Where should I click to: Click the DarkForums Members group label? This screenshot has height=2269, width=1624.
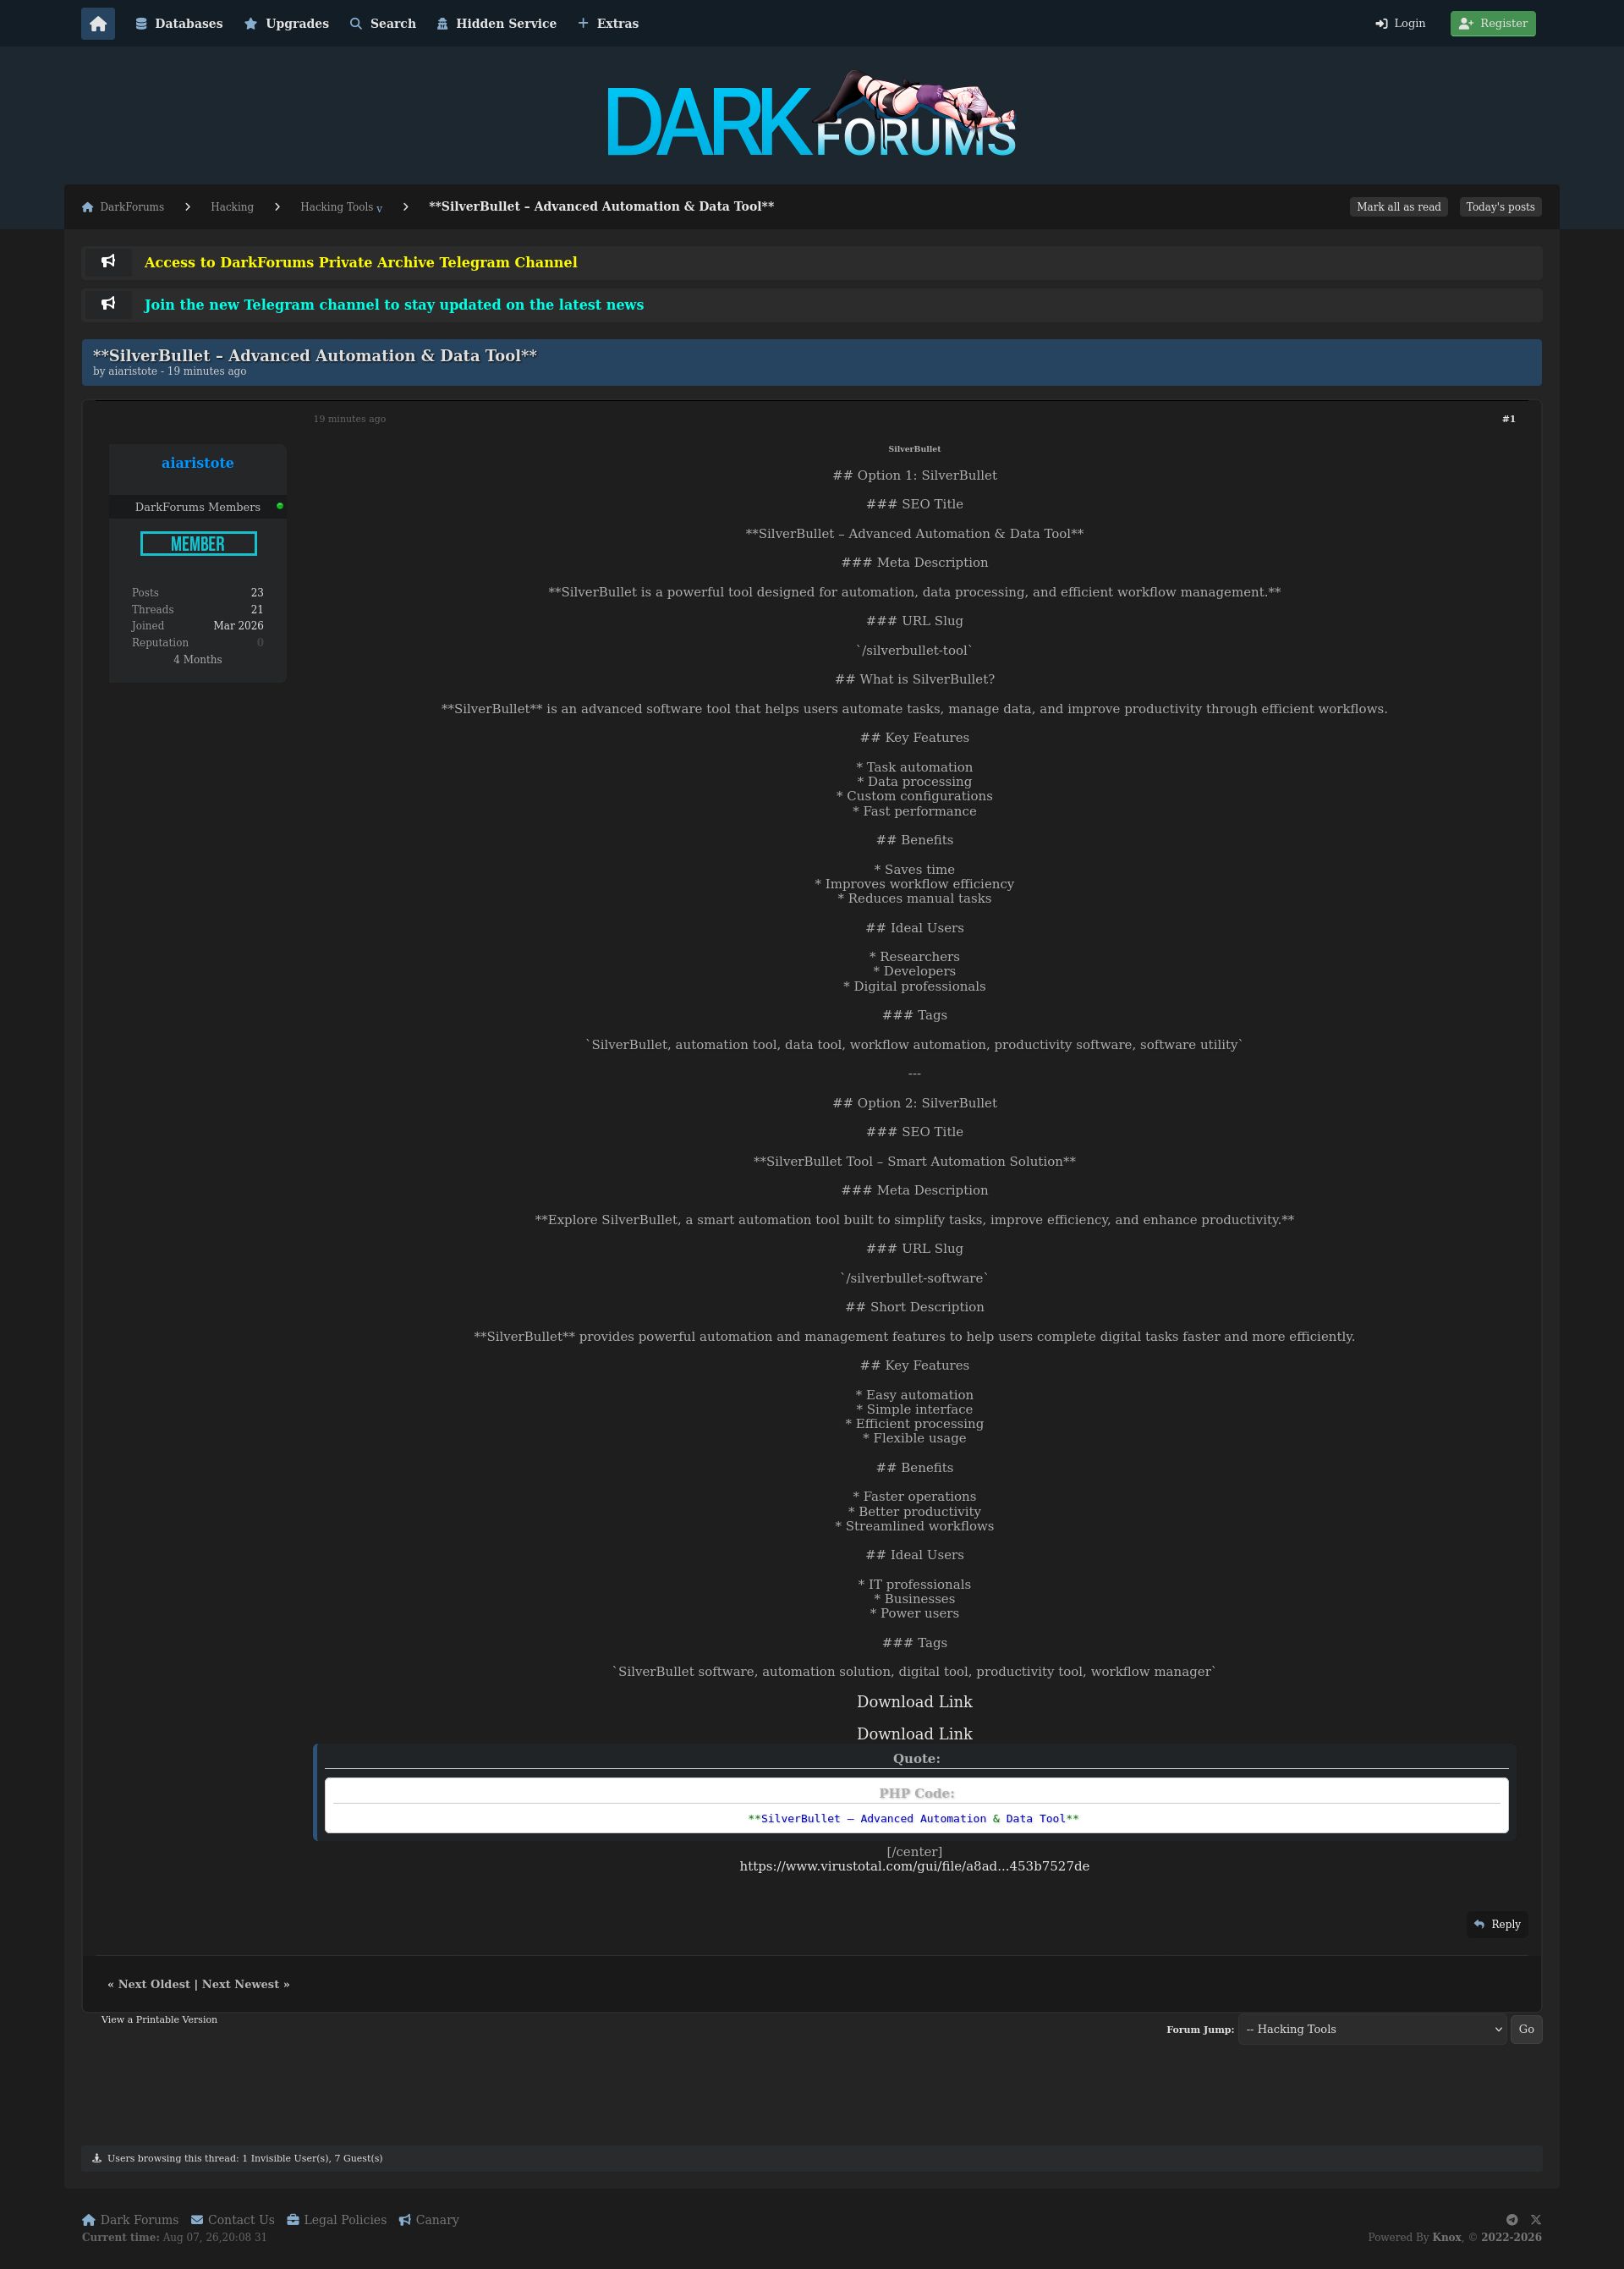[x=198, y=507]
